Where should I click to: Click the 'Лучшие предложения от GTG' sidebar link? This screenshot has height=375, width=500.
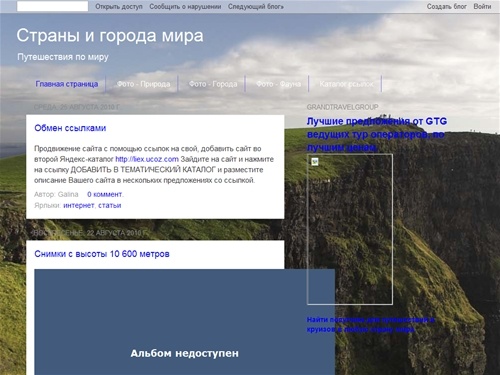(377, 134)
